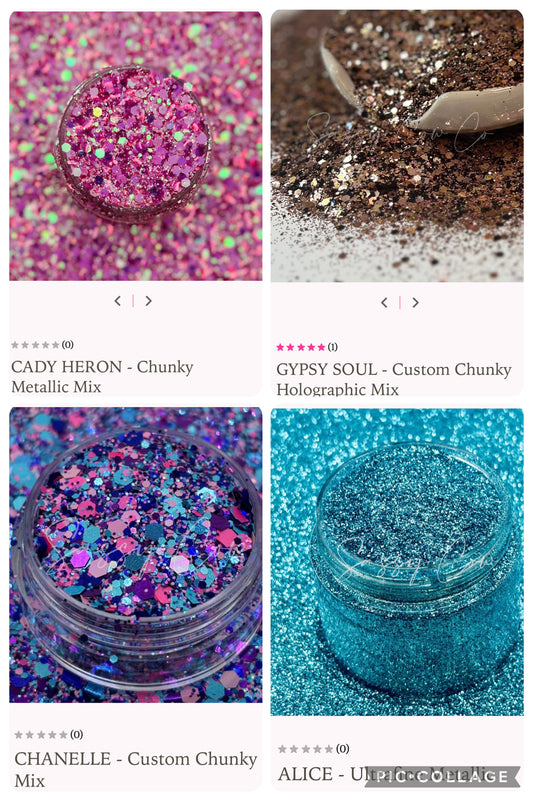Screen dimensions: 533x800
Task: Open the Alice teal glitter jar photo
Action: (397, 561)
